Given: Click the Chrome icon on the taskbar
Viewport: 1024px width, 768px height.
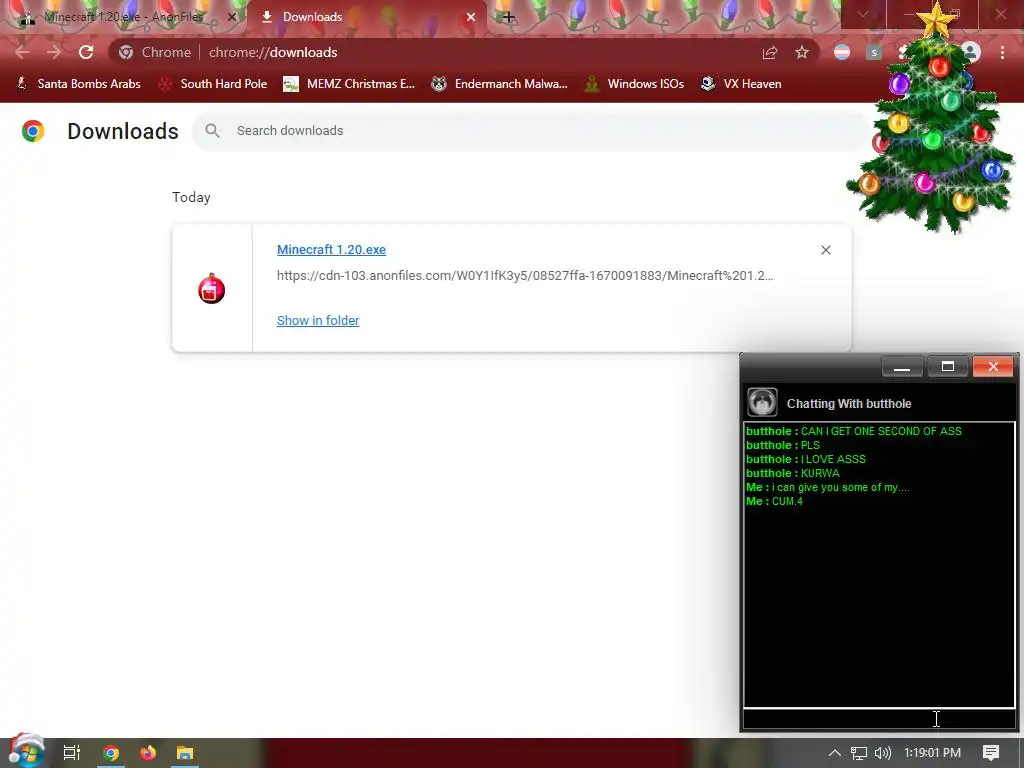Looking at the screenshot, I should (x=111, y=753).
